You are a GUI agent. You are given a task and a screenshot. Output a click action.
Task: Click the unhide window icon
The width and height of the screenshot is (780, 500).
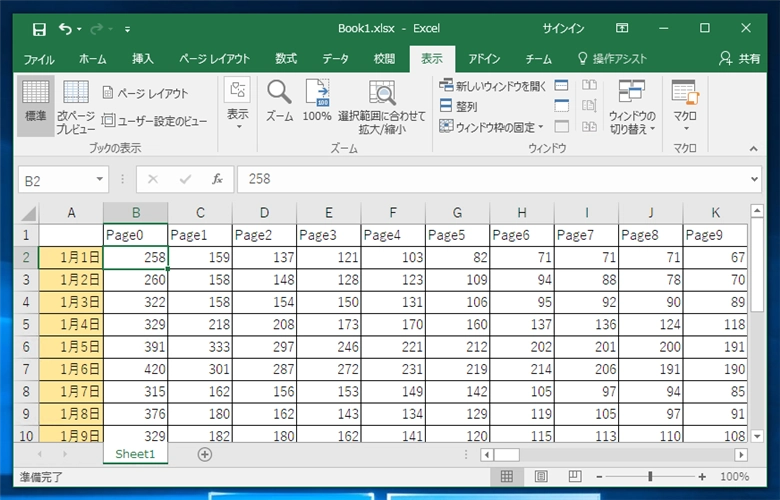point(562,126)
